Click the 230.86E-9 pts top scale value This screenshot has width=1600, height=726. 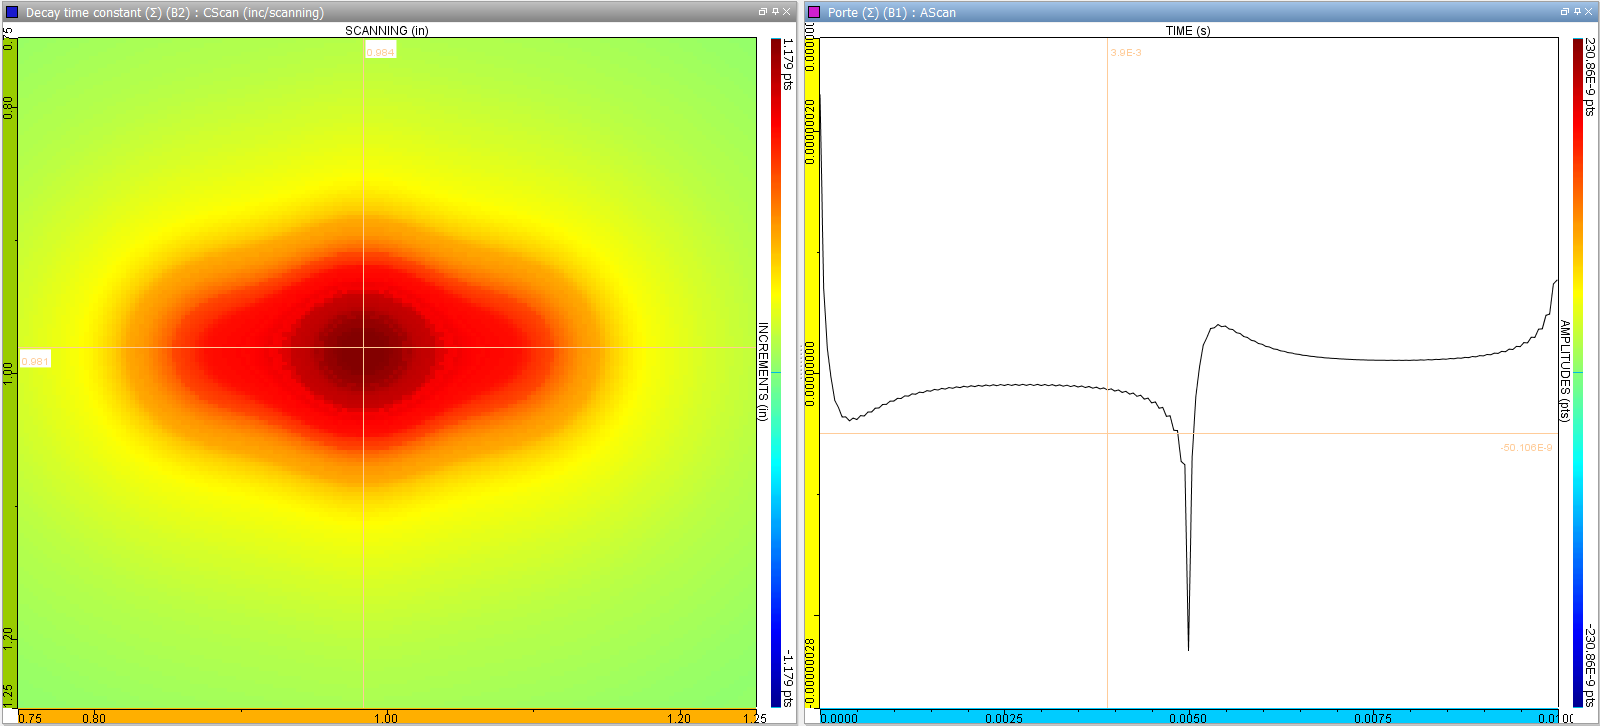pos(1590,77)
